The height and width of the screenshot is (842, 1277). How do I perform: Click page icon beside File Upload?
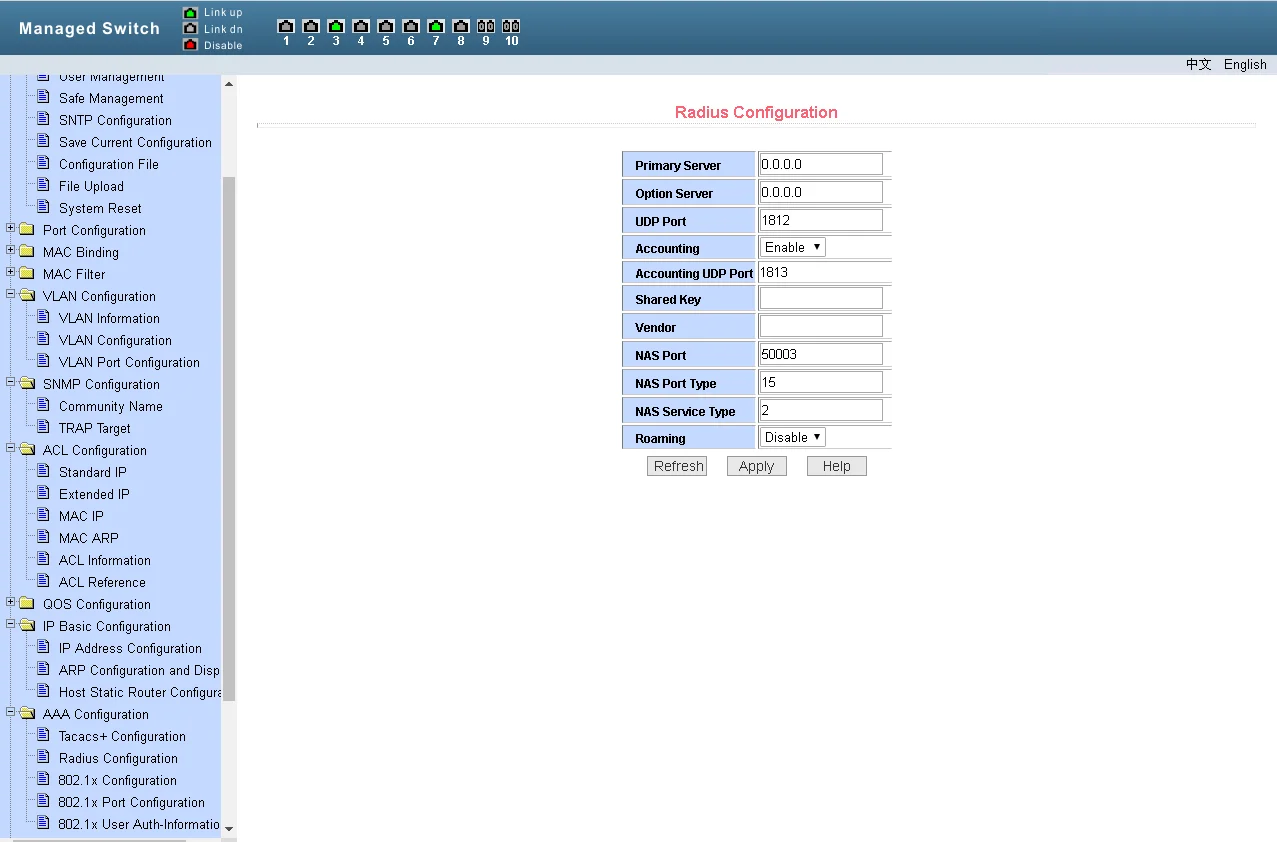[x=43, y=185]
